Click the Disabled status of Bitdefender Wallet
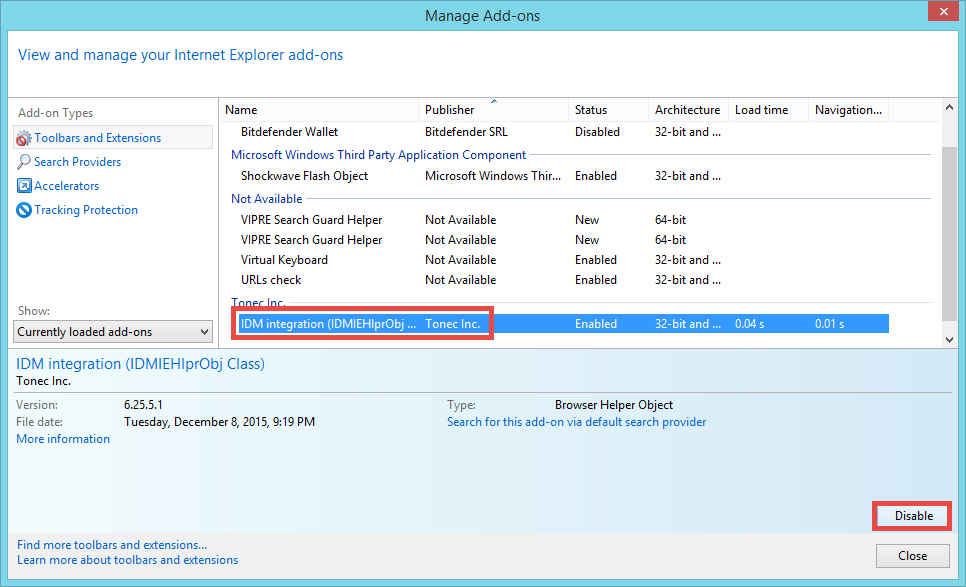966x587 pixels. coord(597,132)
